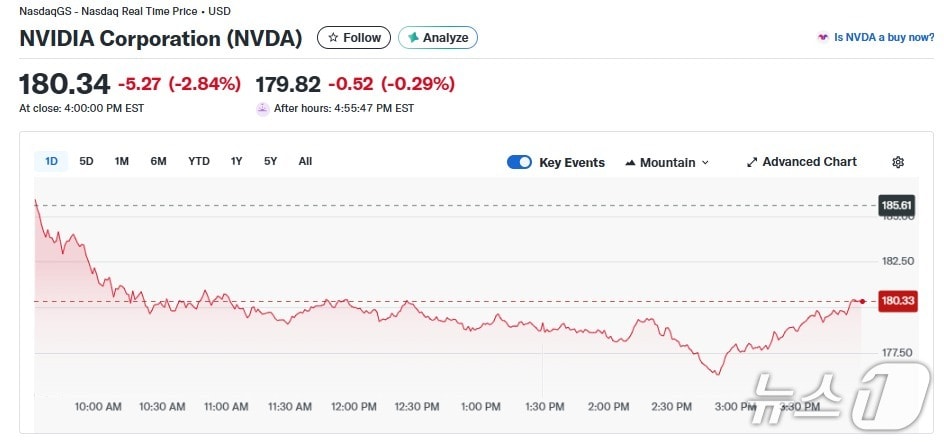944x444 pixels.
Task: View the 1Y chart range
Action: click(236, 161)
